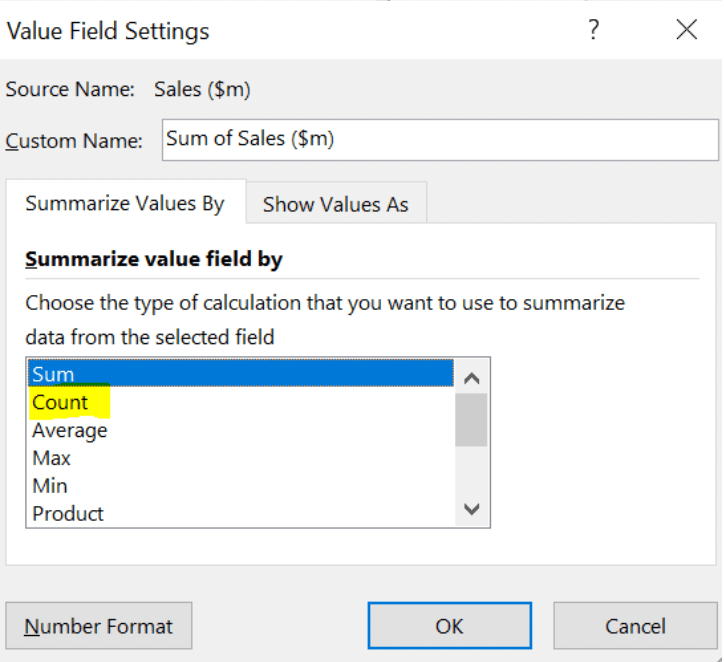The height and width of the screenshot is (662, 724).
Task: Click the help question mark icon
Action: 594,30
